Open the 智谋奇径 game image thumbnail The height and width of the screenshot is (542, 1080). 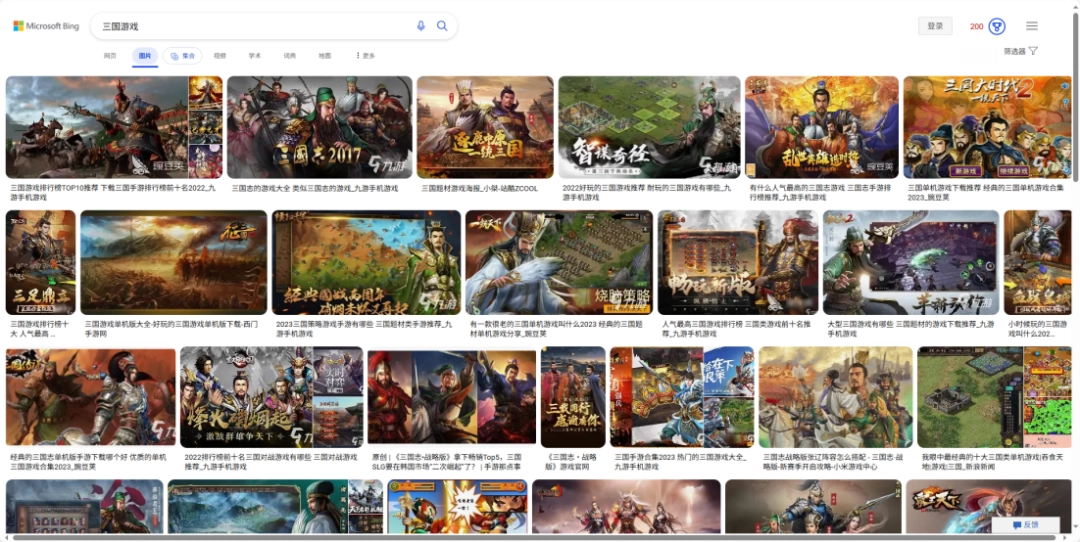(x=648, y=127)
